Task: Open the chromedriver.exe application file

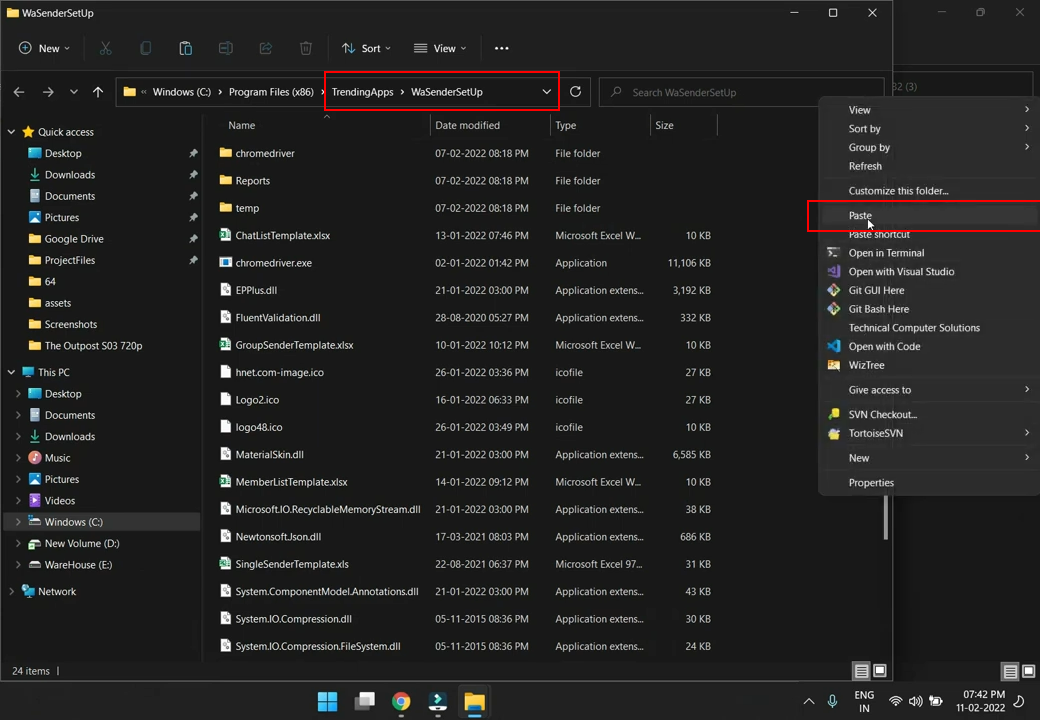Action: pos(273,263)
